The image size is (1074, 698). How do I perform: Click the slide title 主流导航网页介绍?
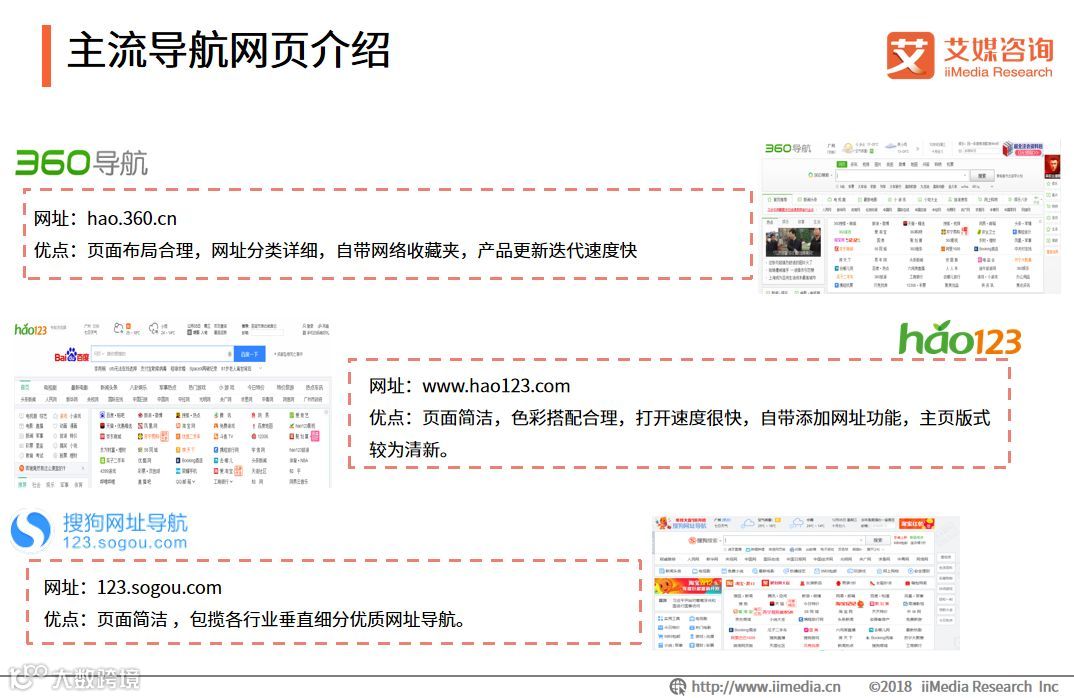pos(229,51)
